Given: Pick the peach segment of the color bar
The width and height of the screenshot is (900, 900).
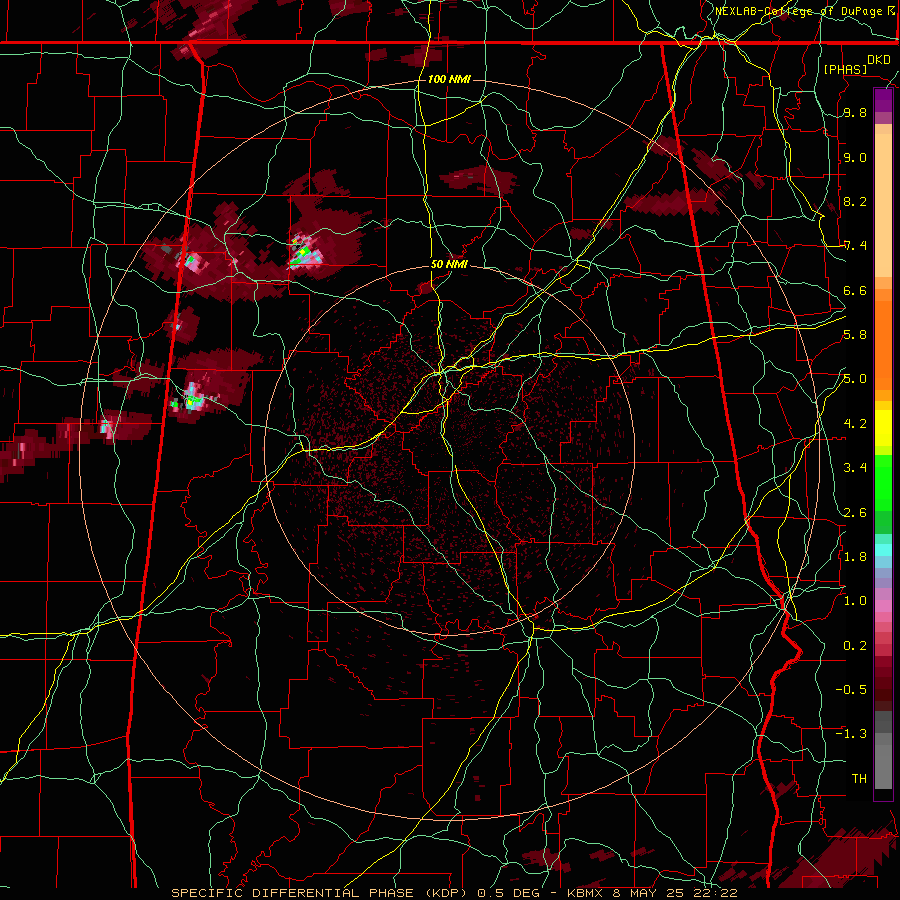Looking at the screenshot, I should point(883,201).
